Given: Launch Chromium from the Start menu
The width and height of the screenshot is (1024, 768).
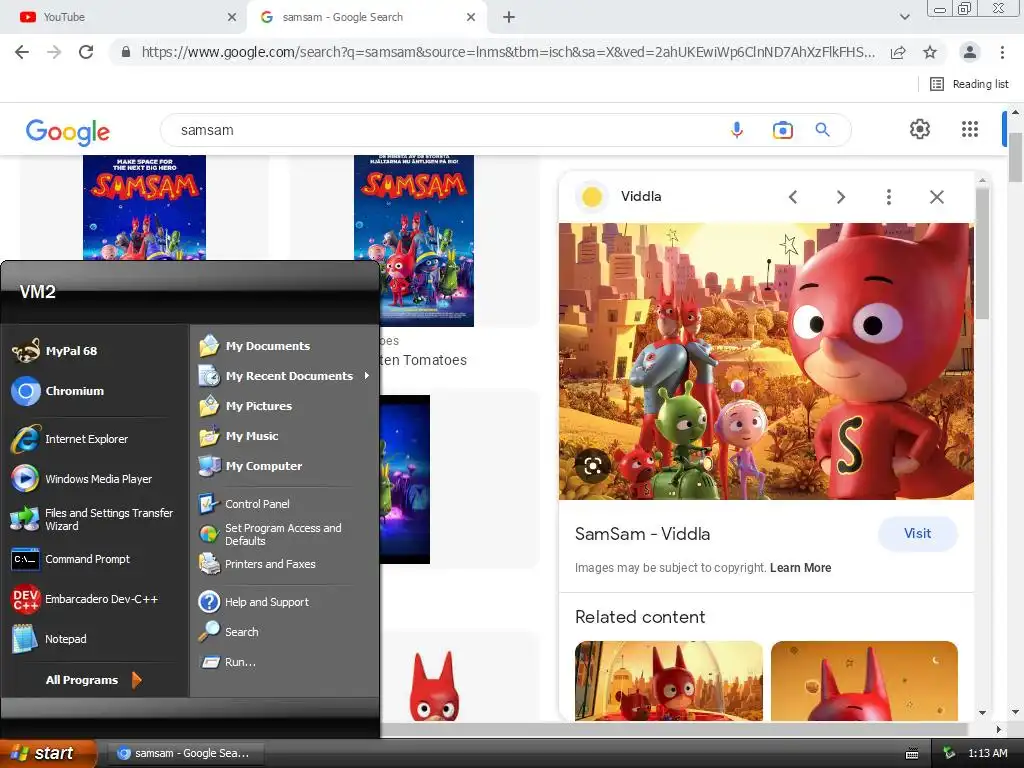Looking at the screenshot, I should [59, 391].
